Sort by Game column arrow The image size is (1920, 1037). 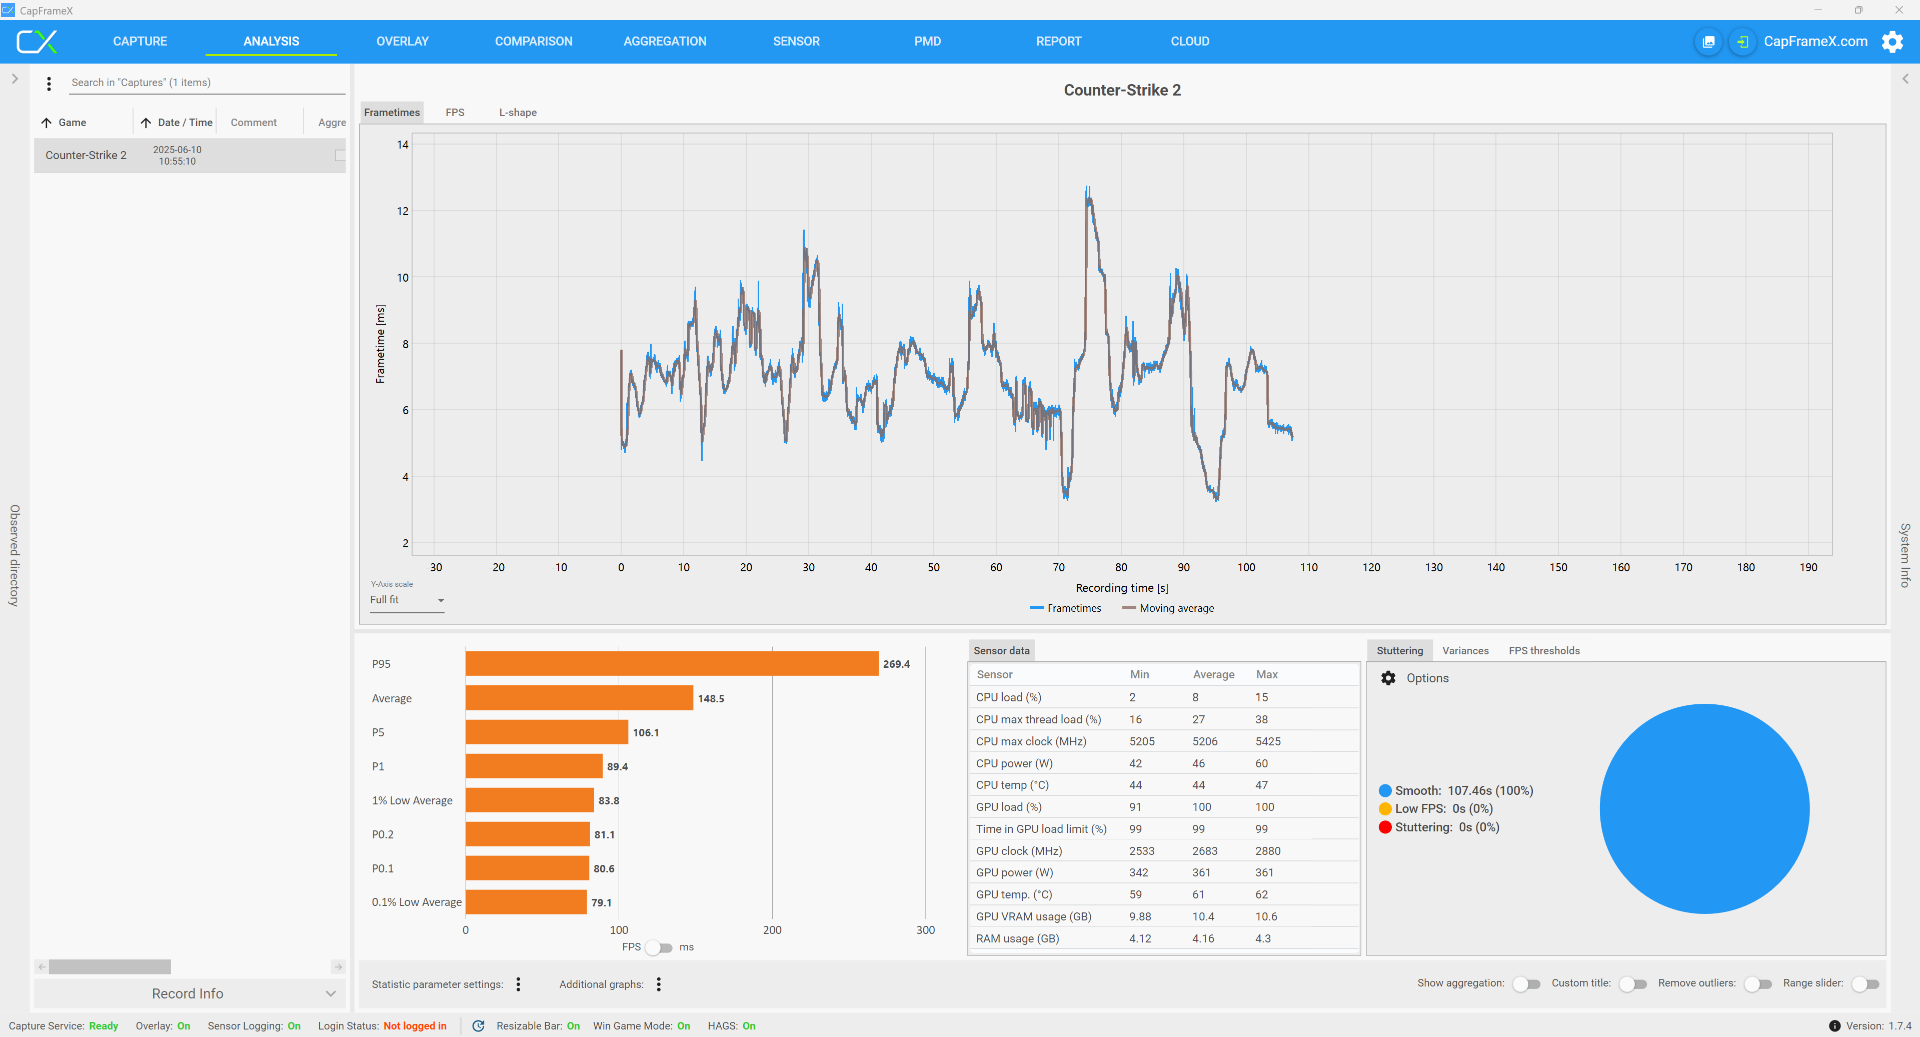(x=46, y=123)
